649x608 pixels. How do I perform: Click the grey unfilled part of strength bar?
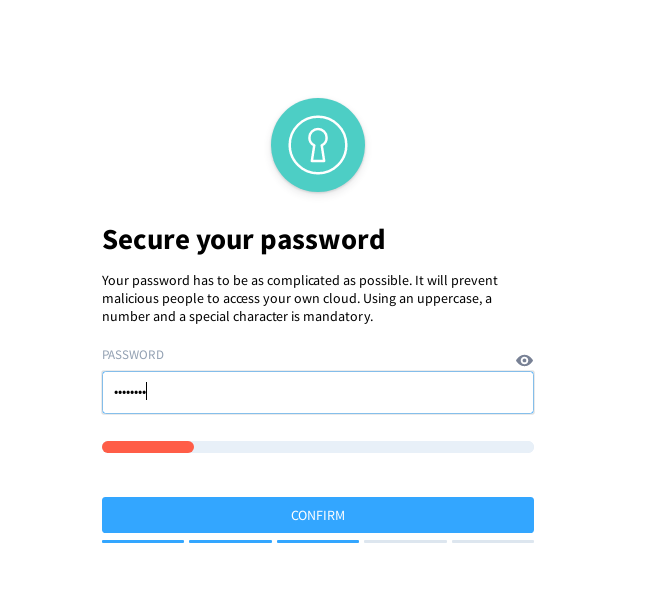pos(364,447)
